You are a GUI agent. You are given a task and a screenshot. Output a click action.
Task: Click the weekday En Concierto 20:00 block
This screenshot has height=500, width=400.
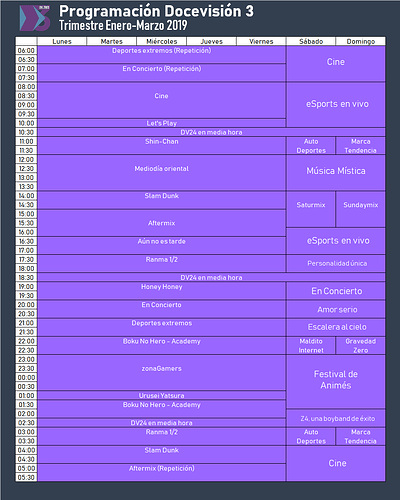point(162,309)
